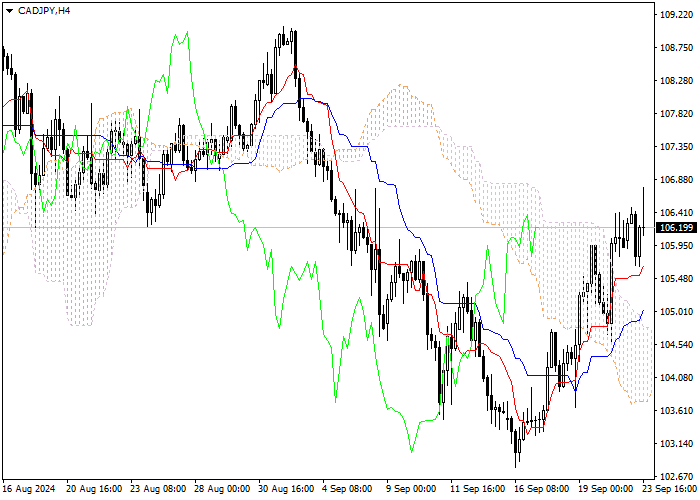Image resolution: width=700 pixels, height=500 pixels.
Task: Click the 4 Sep 08:00 time label
Action: pos(347,489)
